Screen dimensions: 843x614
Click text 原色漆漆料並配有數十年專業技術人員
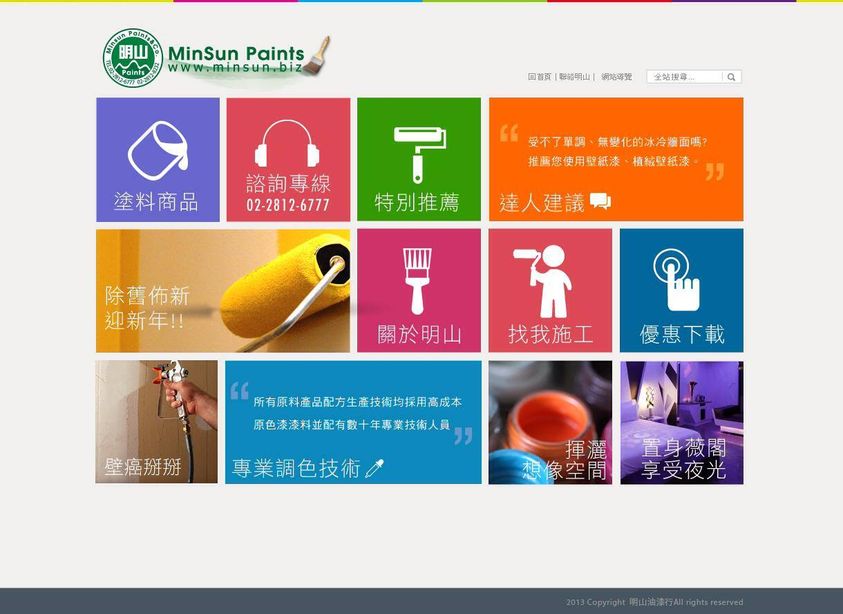(352, 425)
